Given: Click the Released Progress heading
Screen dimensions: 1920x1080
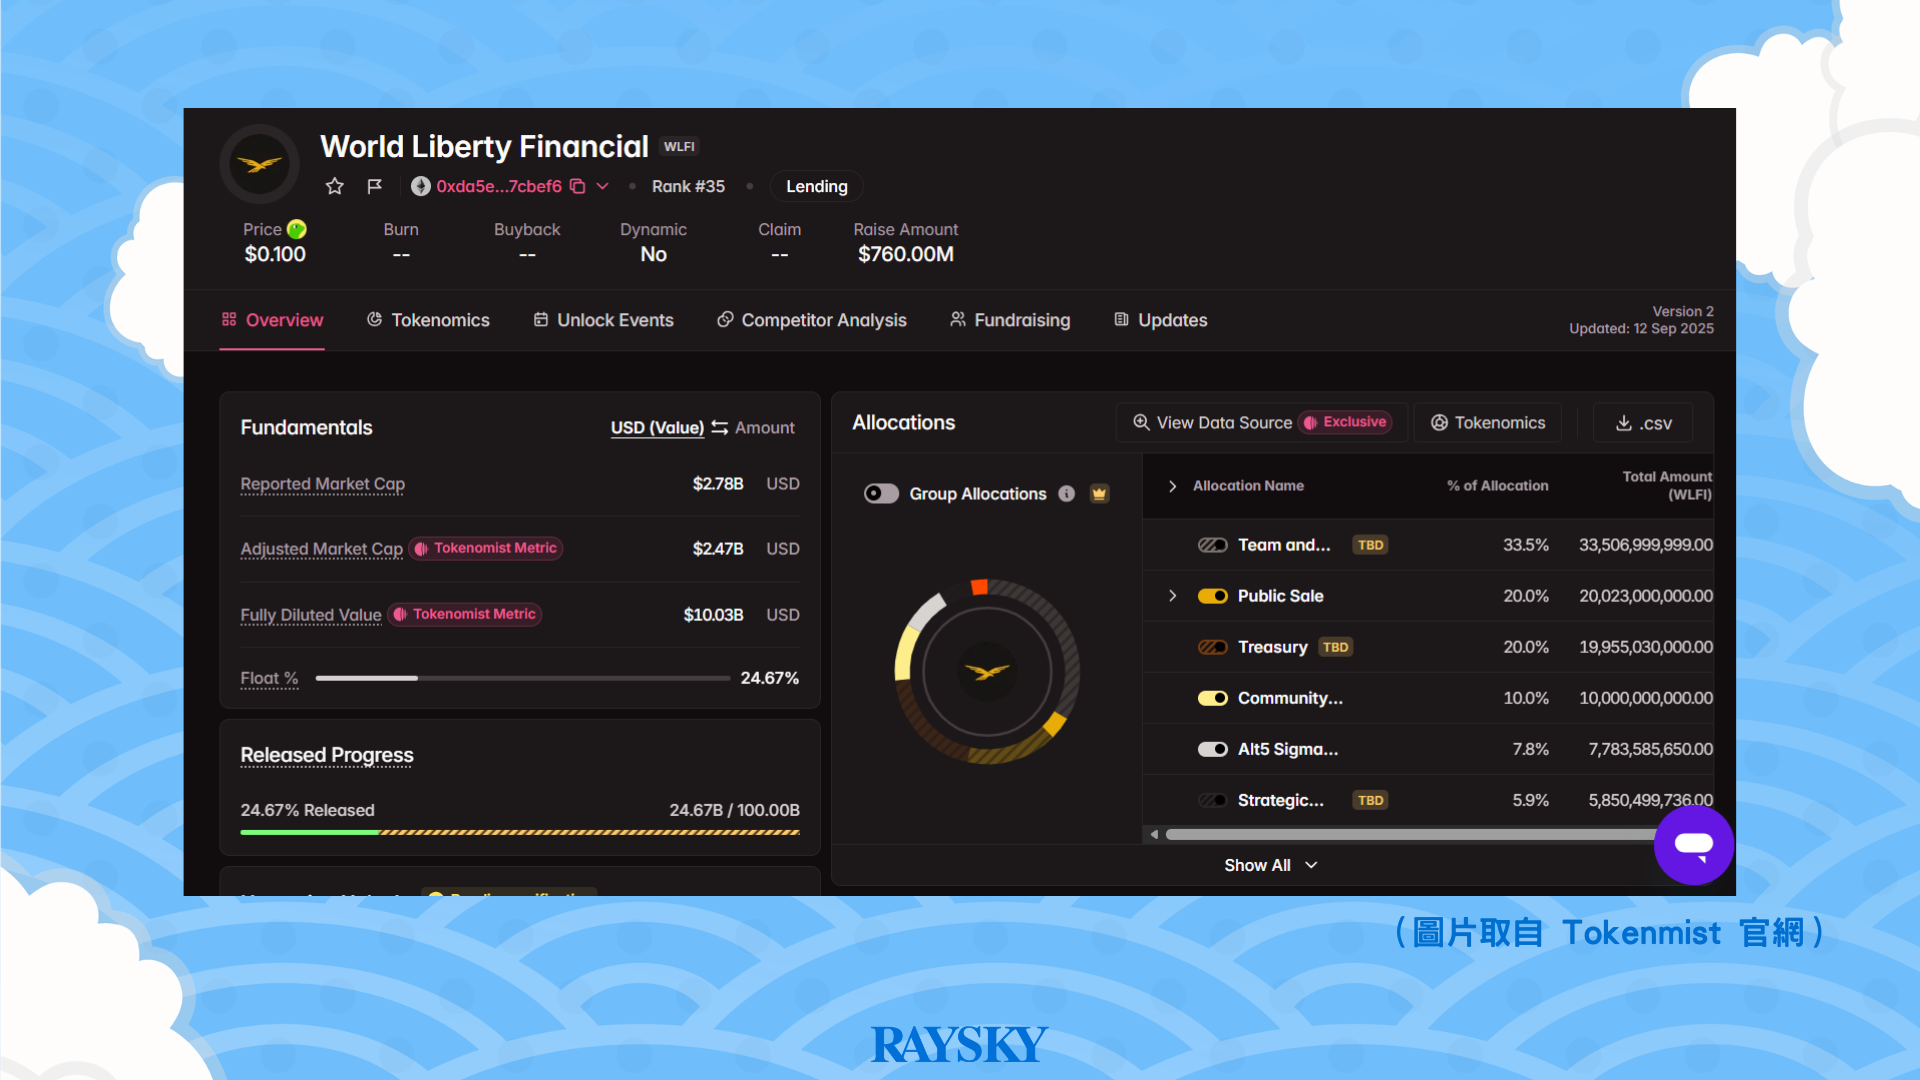Looking at the screenshot, I should click(x=326, y=755).
